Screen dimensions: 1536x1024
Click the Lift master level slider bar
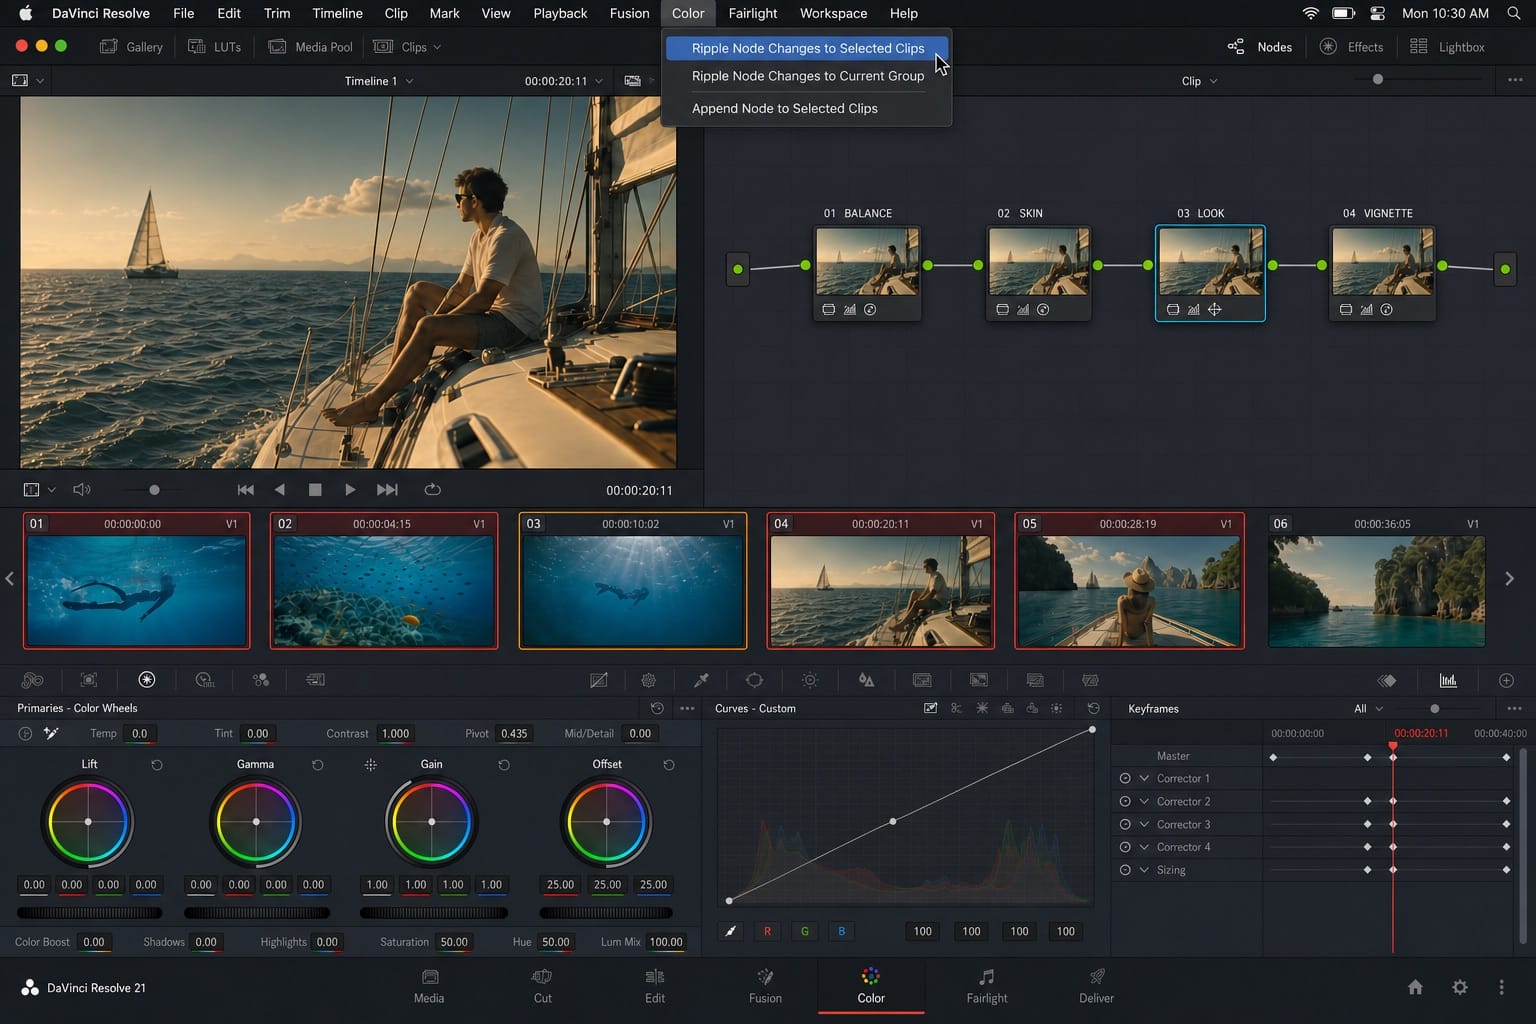90,912
